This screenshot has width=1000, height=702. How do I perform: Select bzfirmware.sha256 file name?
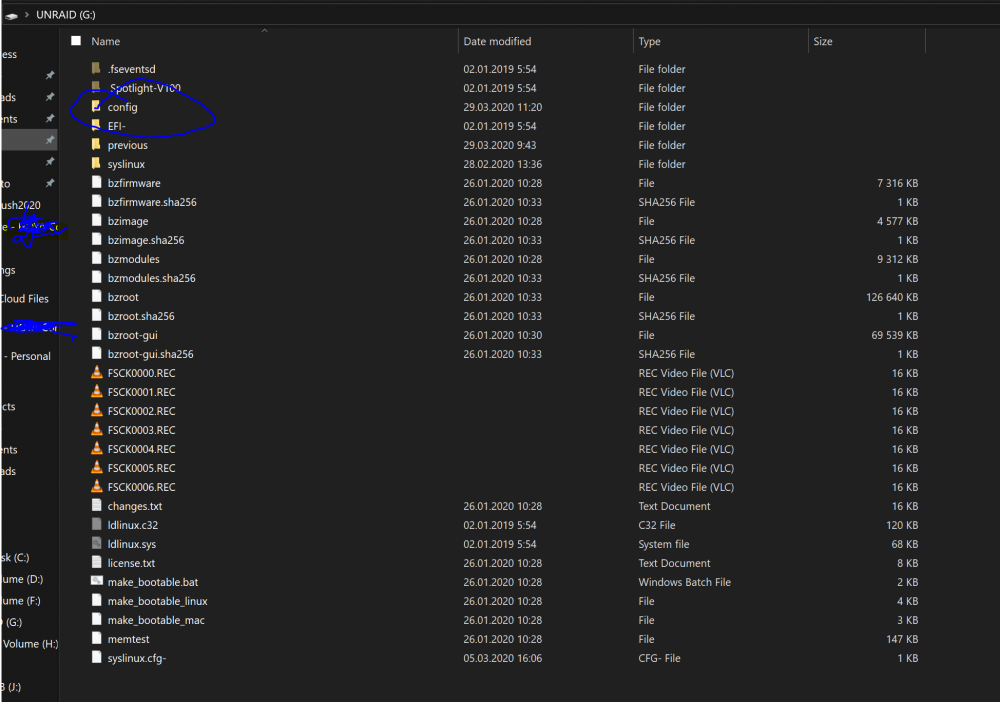point(152,202)
